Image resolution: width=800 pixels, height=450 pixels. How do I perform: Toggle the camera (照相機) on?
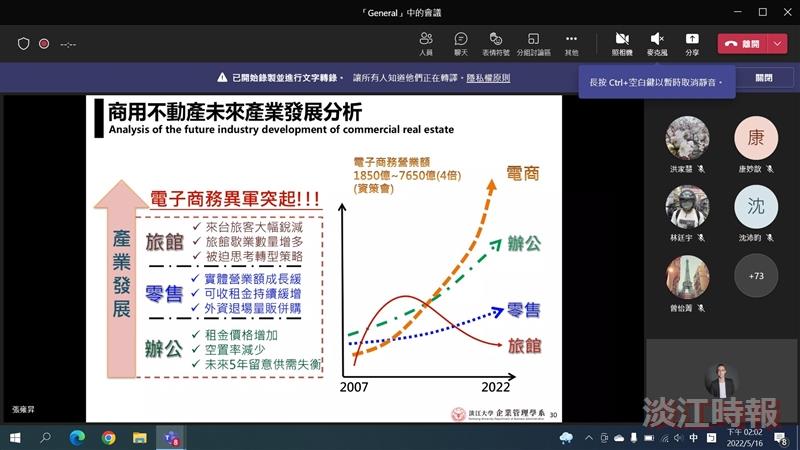pyautogui.click(x=622, y=44)
